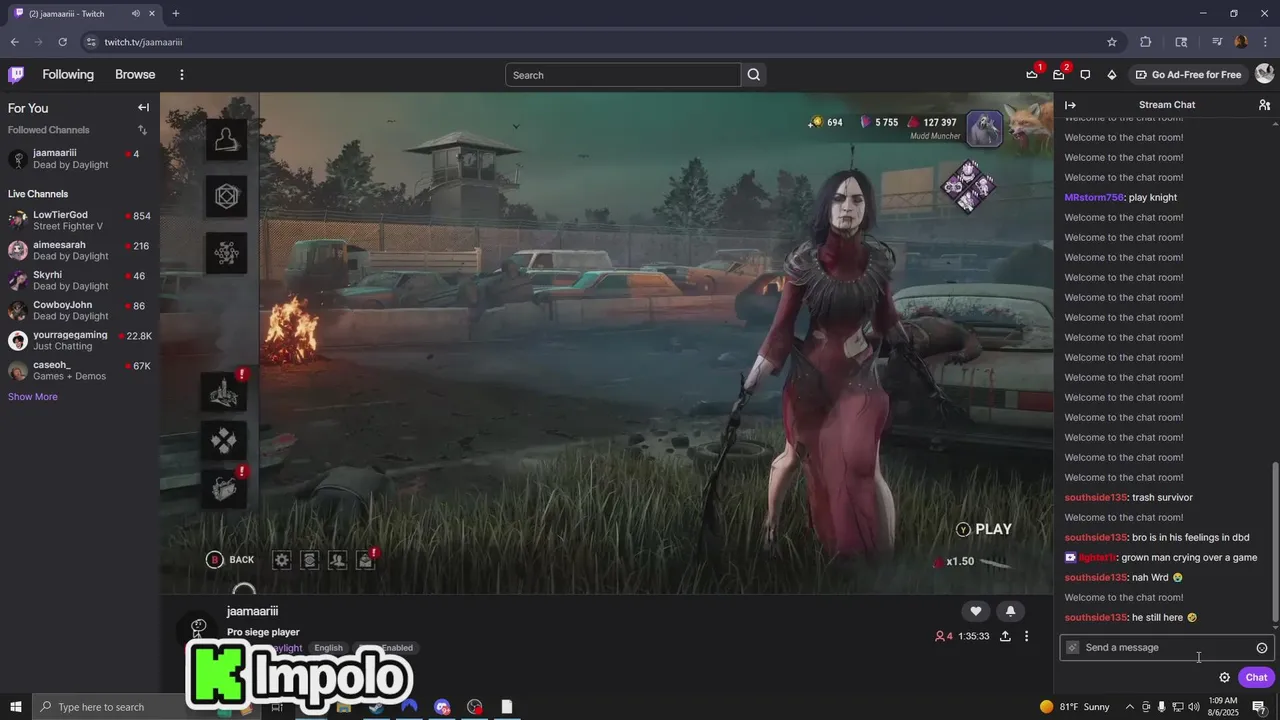Click the Send a message field

pyautogui.click(x=1167, y=647)
